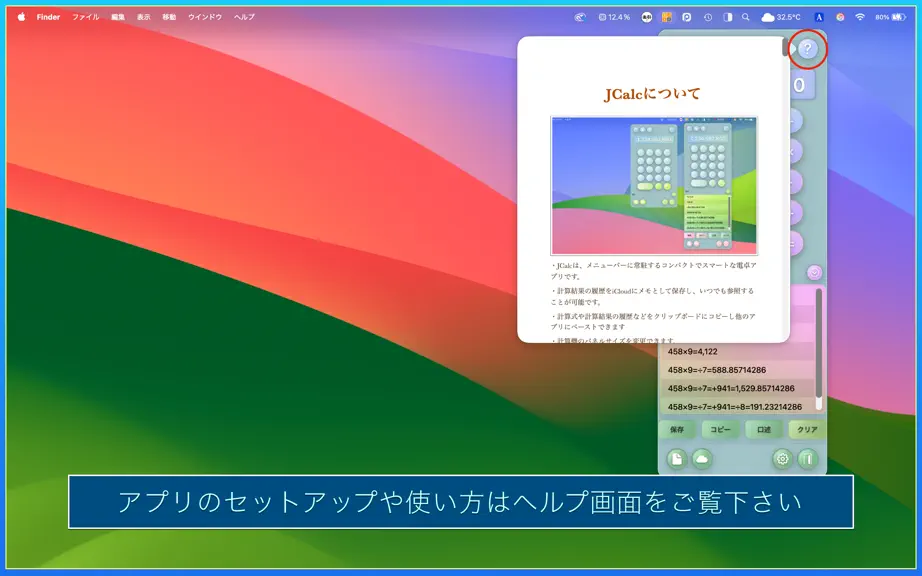The height and width of the screenshot is (576, 922).
Task: Open the 表示 menu
Action: (144, 17)
